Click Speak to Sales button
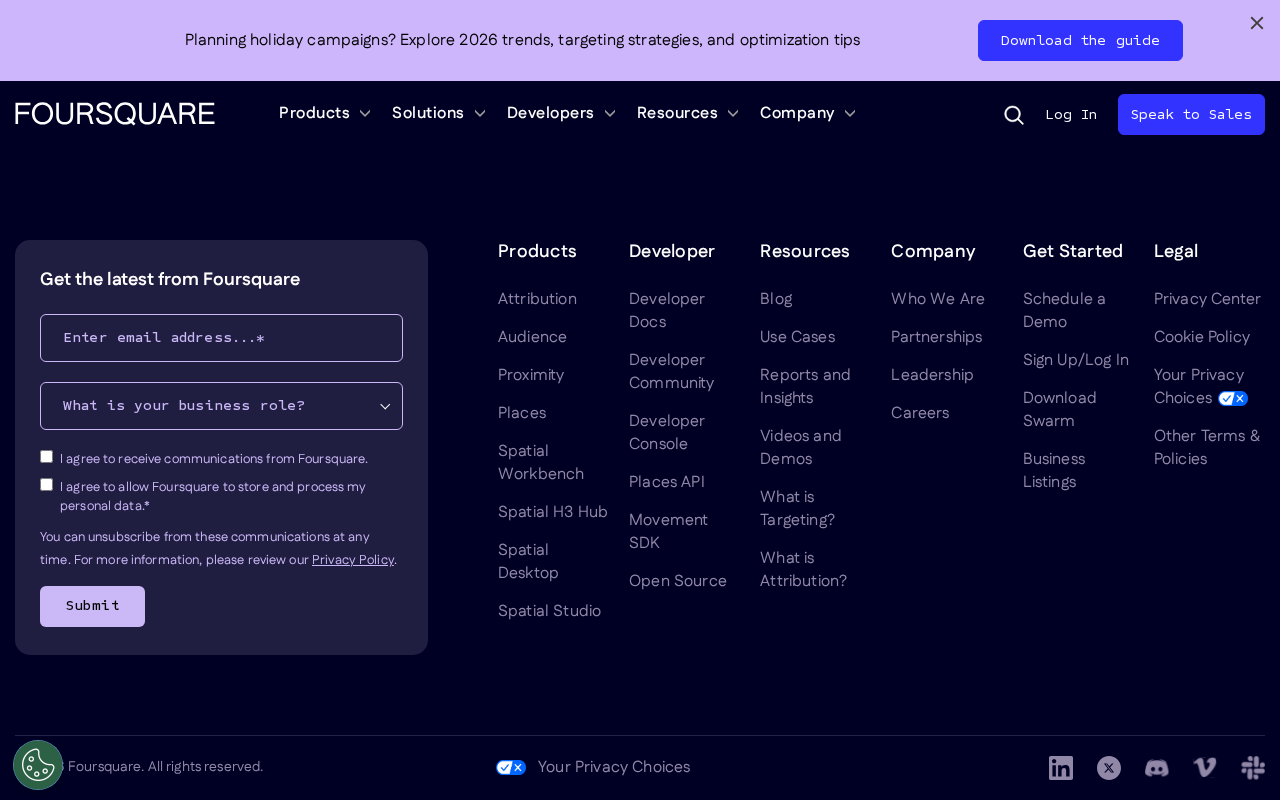This screenshot has width=1280, height=800. [x=1191, y=114]
